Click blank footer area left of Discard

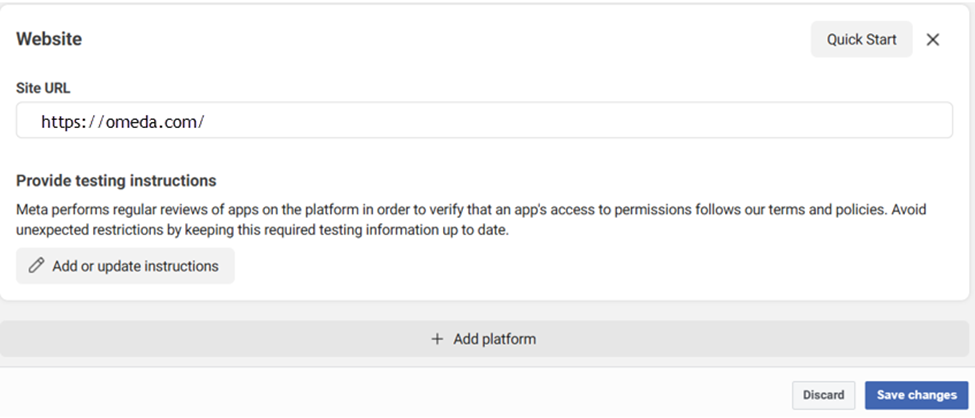point(400,395)
